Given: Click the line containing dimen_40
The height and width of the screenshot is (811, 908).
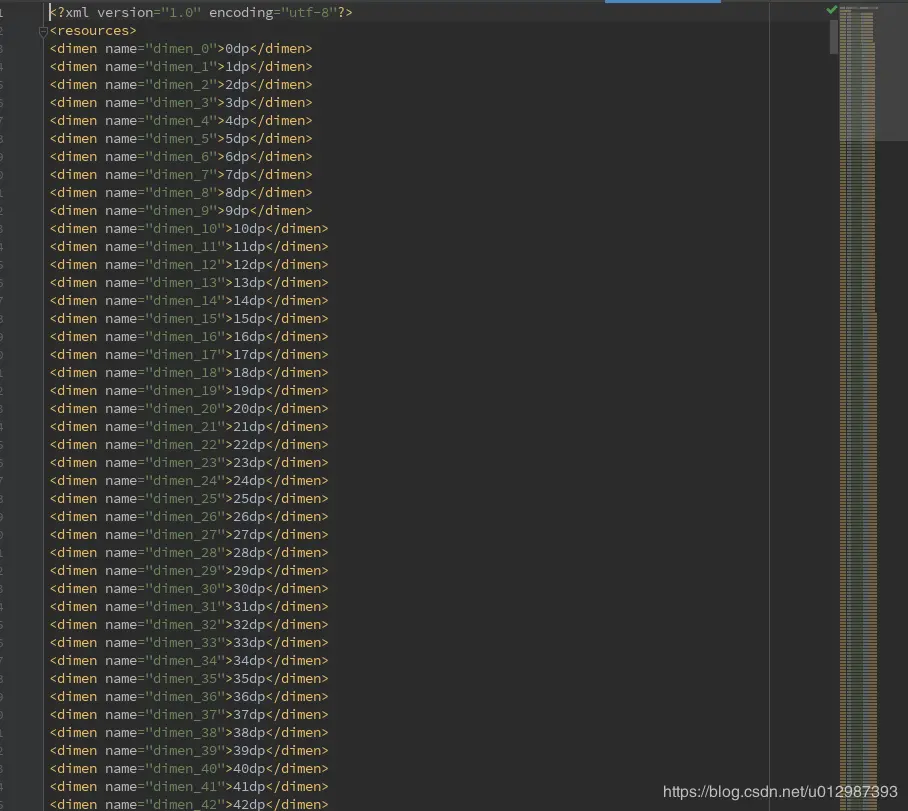Looking at the screenshot, I should tap(189, 768).
